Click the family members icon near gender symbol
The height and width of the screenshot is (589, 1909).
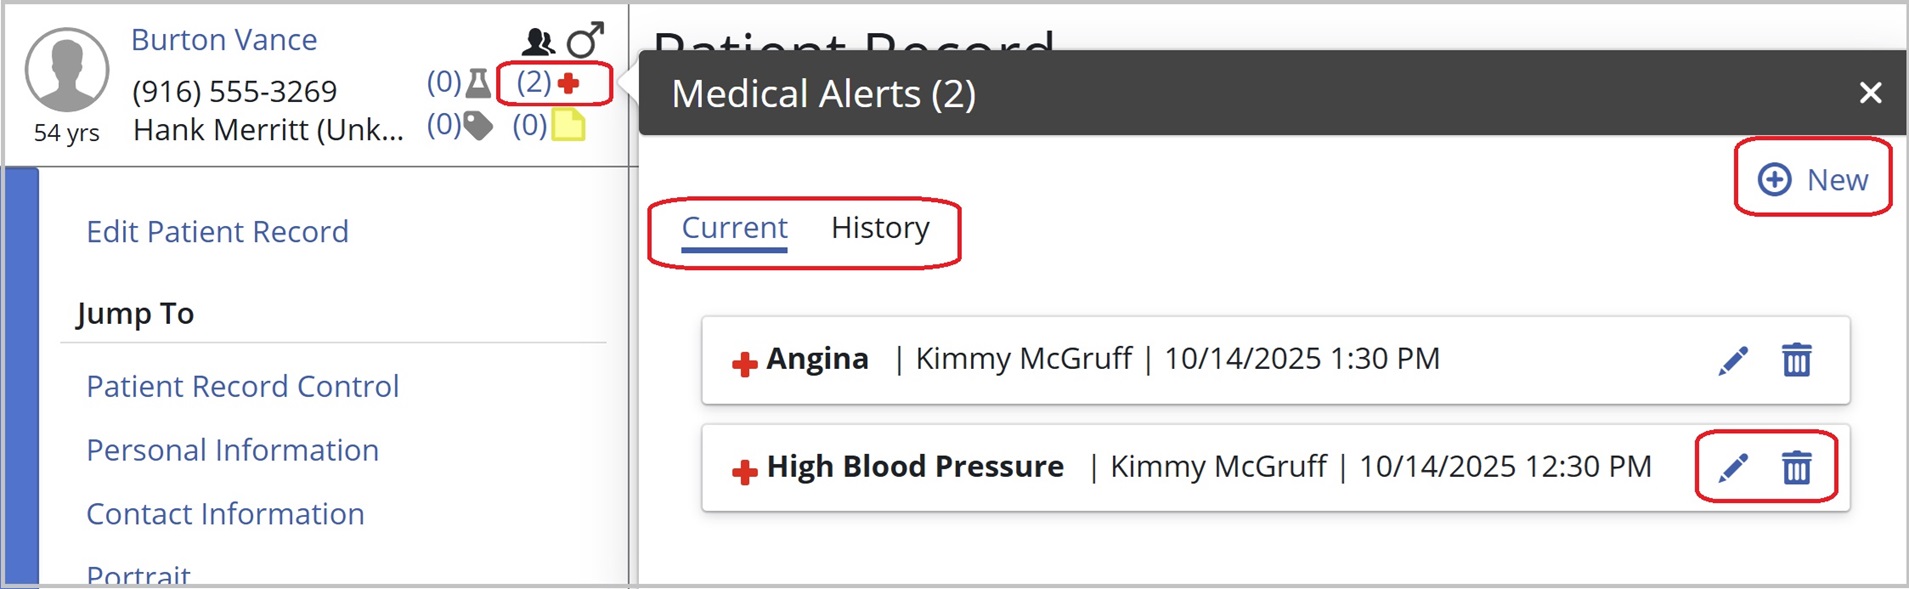(538, 41)
